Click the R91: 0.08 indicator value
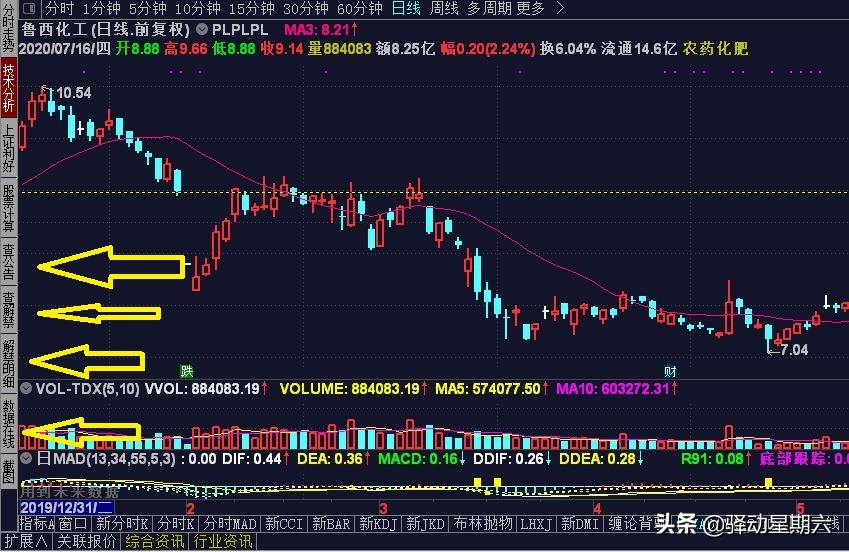The image size is (849, 552). click(716, 459)
